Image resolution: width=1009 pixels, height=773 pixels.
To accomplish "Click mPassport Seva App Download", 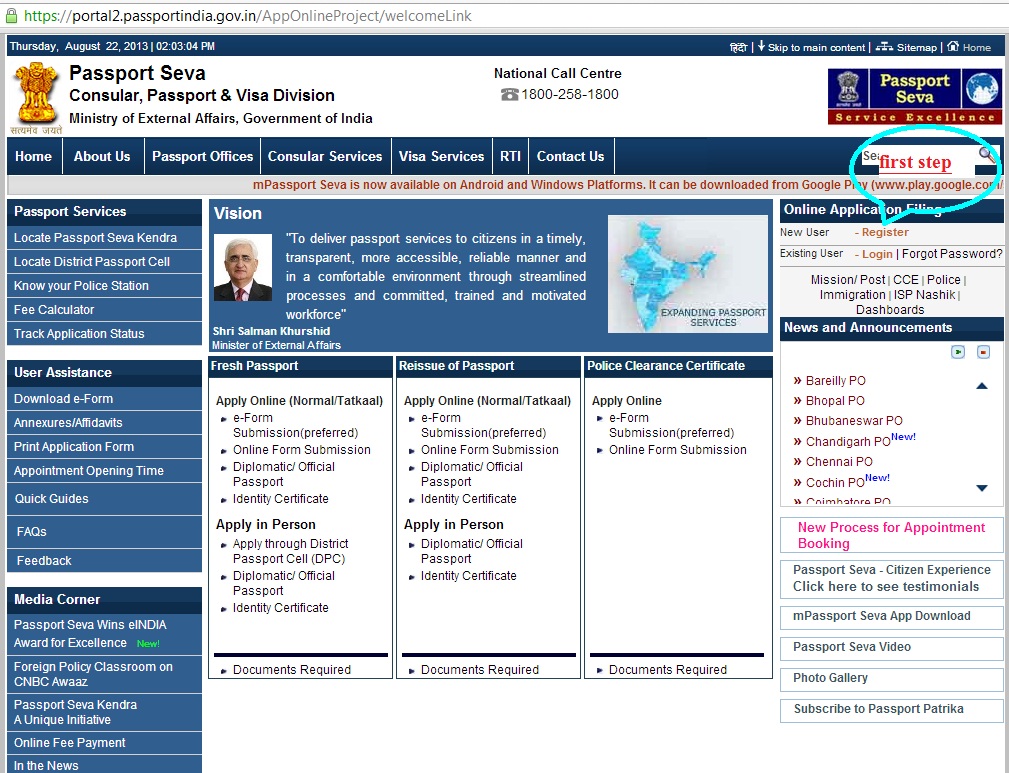I will [x=891, y=617].
